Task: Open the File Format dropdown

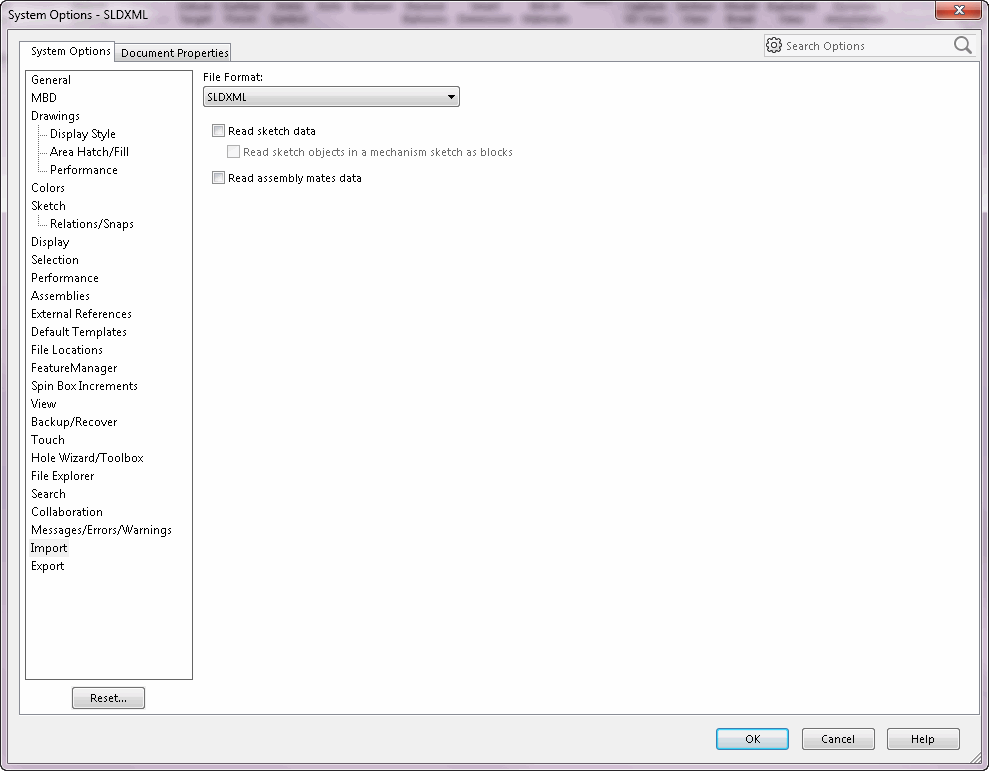Action: coord(331,97)
